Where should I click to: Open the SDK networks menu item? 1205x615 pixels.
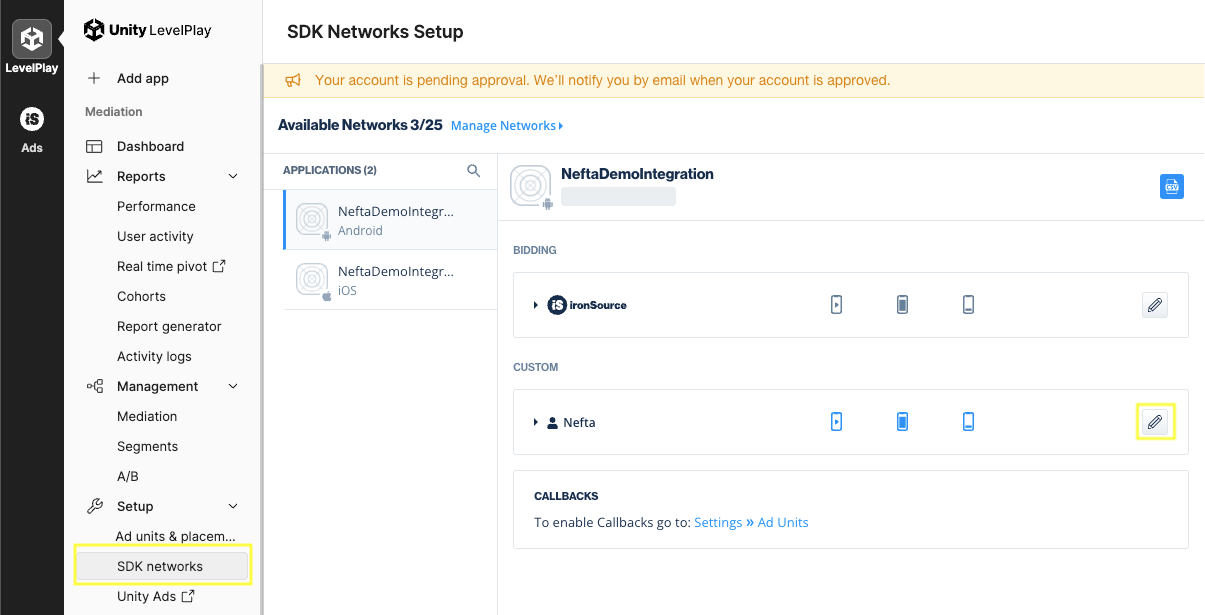pos(160,565)
